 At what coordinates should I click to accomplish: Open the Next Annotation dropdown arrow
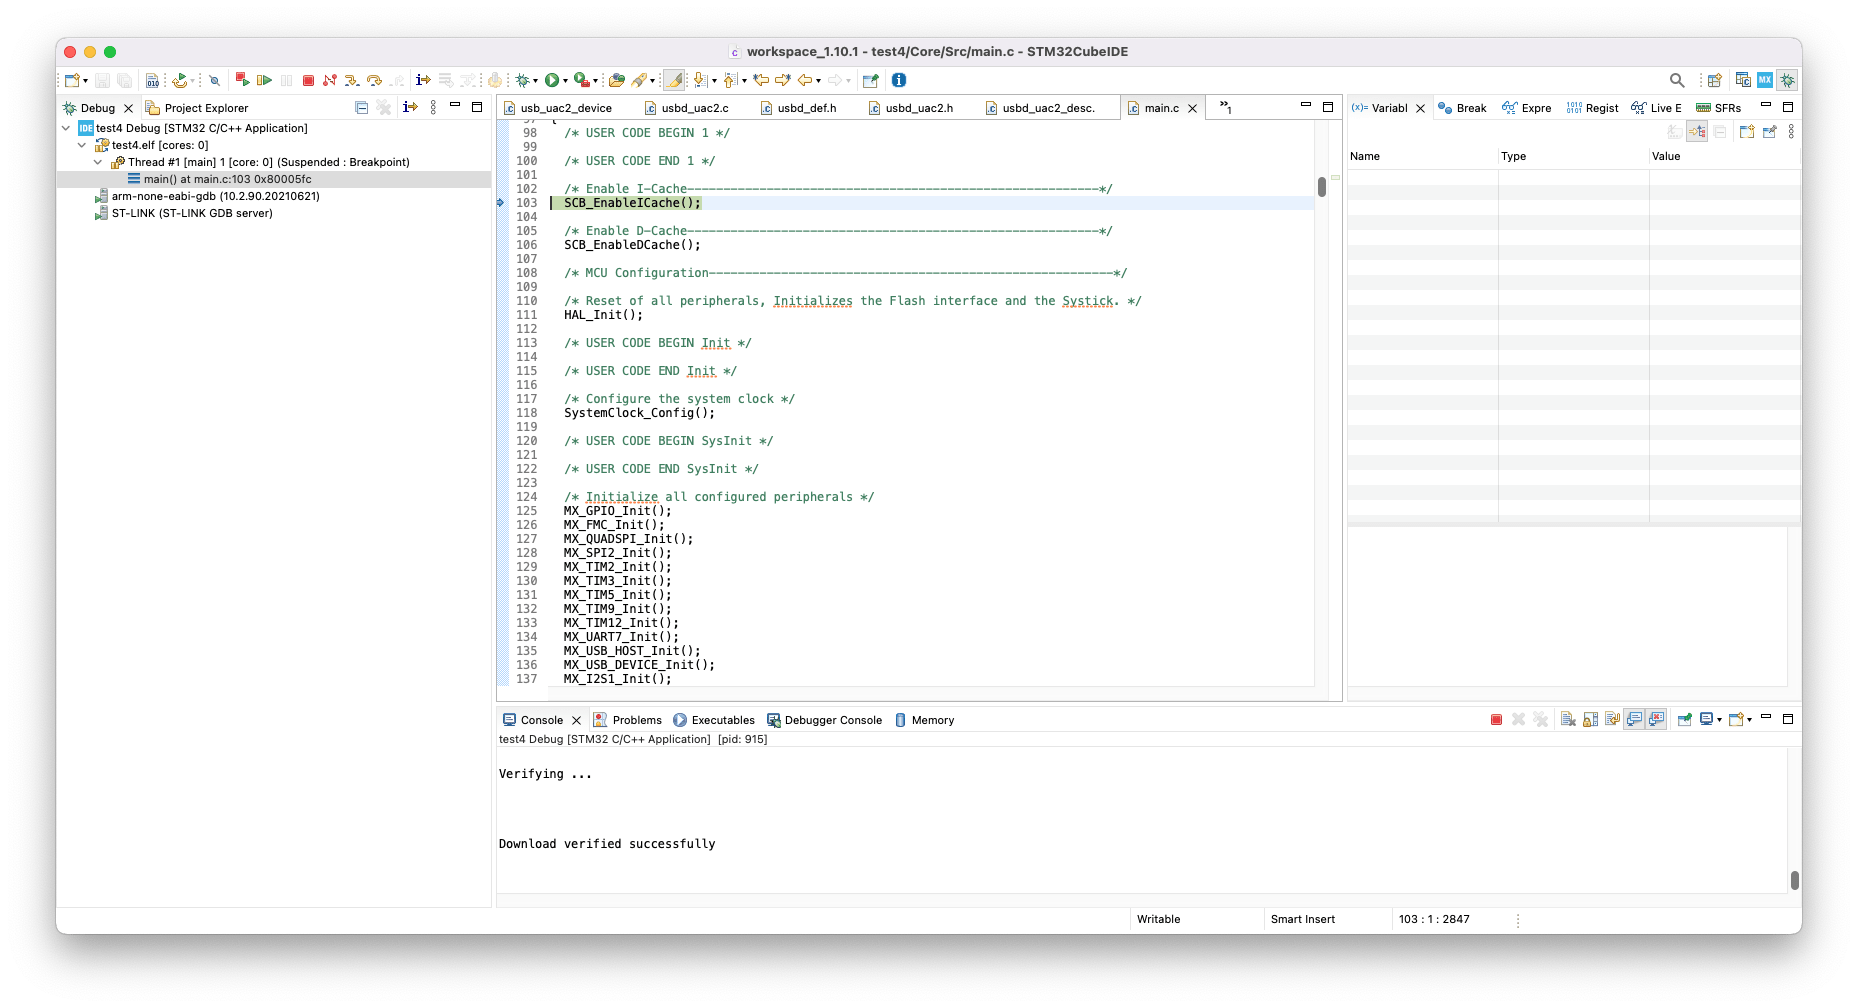(714, 81)
